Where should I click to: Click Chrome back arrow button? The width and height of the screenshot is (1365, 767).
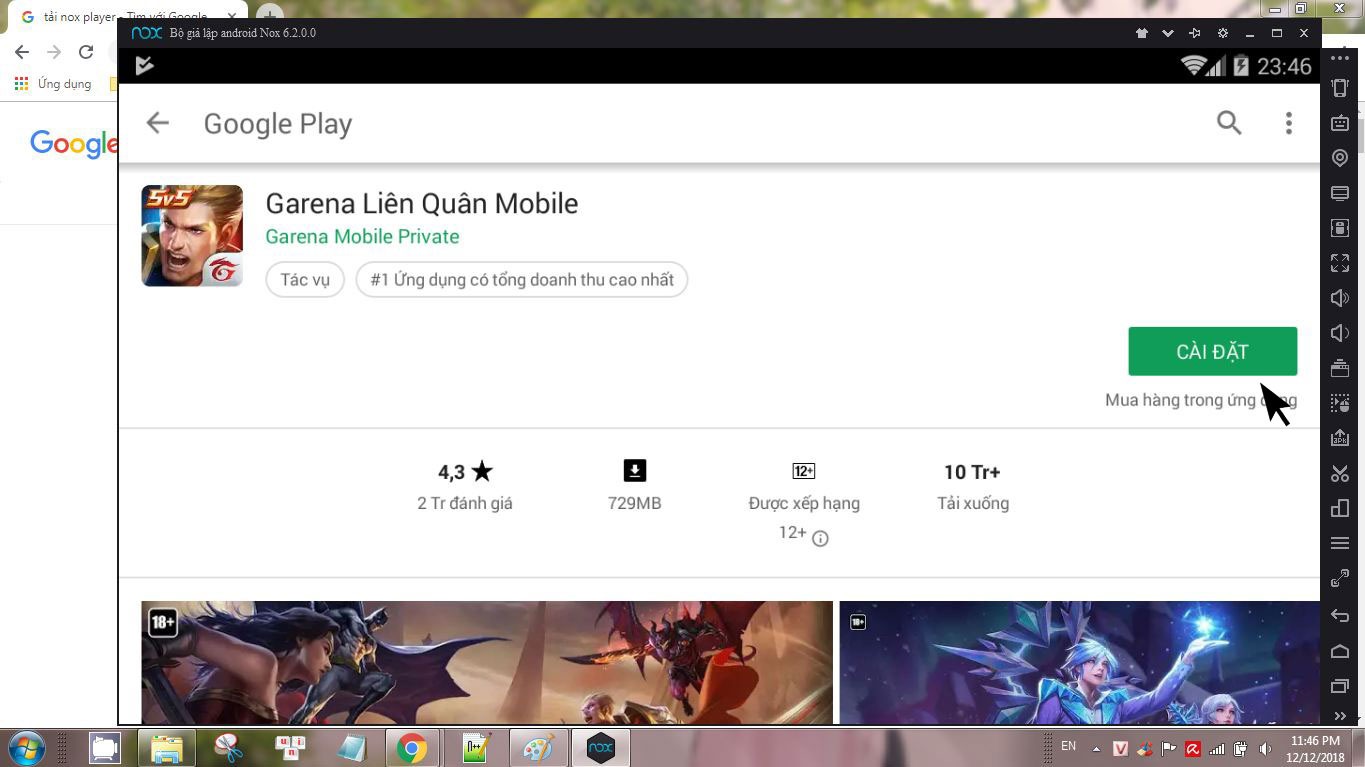[22, 52]
